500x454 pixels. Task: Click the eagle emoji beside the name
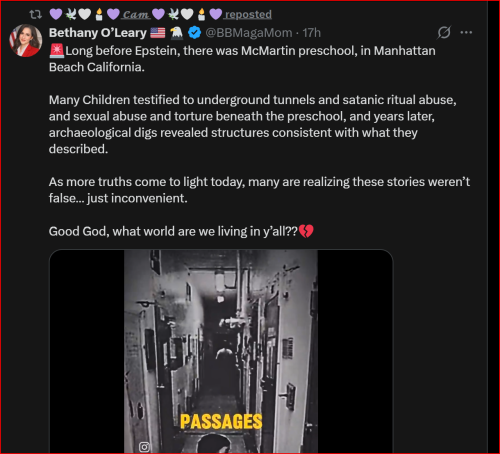[x=176, y=33]
